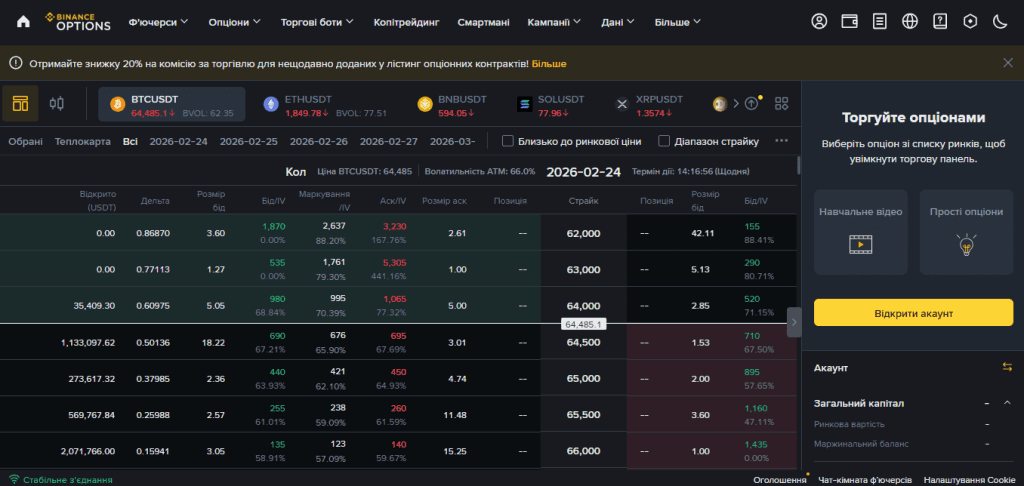Select the 2026-02-24 expiry tab
The height and width of the screenshot is (486, 1024).
[x=178, y=141]
